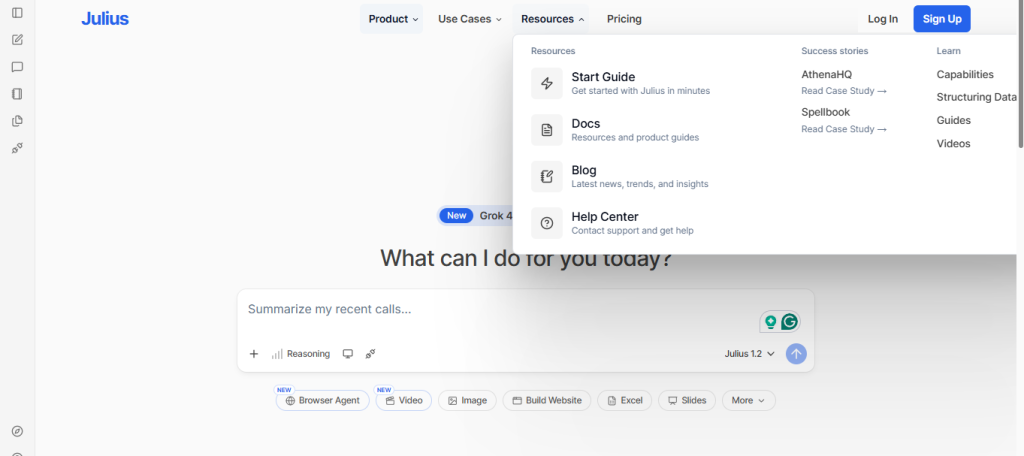Image resolution: width=1024 pixels, height=456 pixels.
Task: Read Case Study under Spellbook
Action: (844, 129)
